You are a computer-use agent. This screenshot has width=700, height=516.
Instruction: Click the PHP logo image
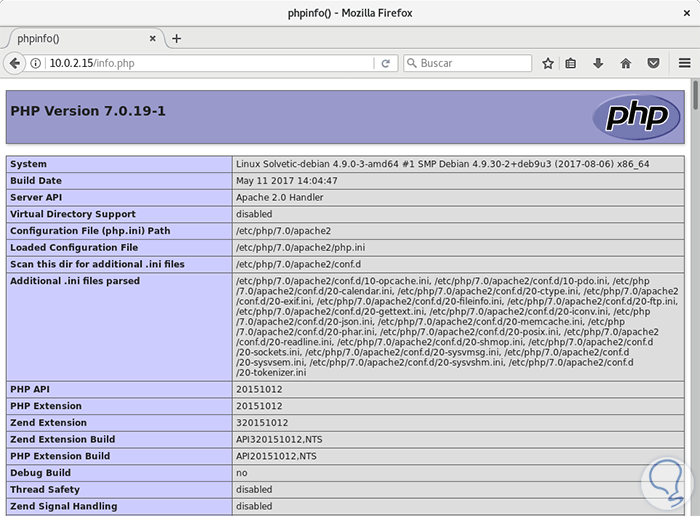pos(636,117)
